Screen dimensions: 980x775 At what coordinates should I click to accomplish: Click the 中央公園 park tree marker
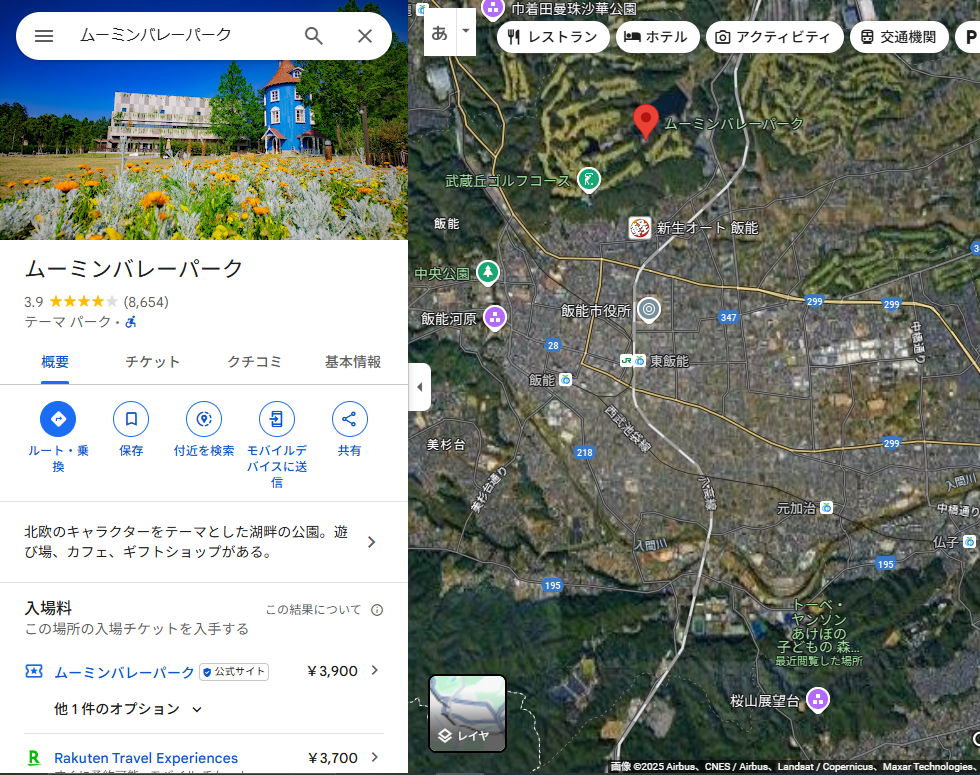tap(488, 272)
